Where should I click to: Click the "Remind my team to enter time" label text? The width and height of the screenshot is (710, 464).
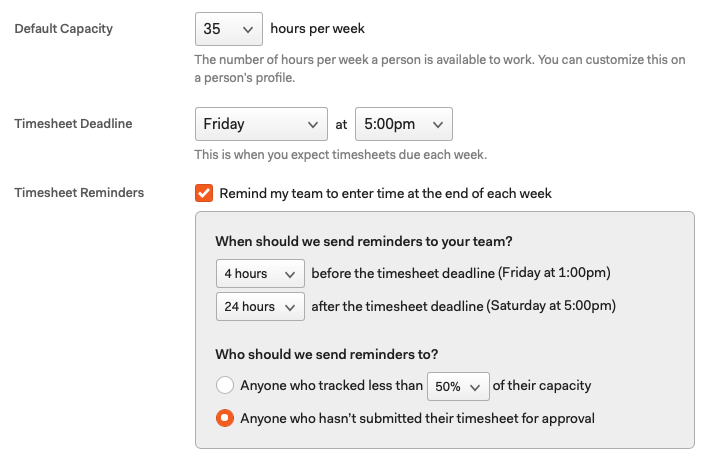pyautogui.click(x=385, y=193)
